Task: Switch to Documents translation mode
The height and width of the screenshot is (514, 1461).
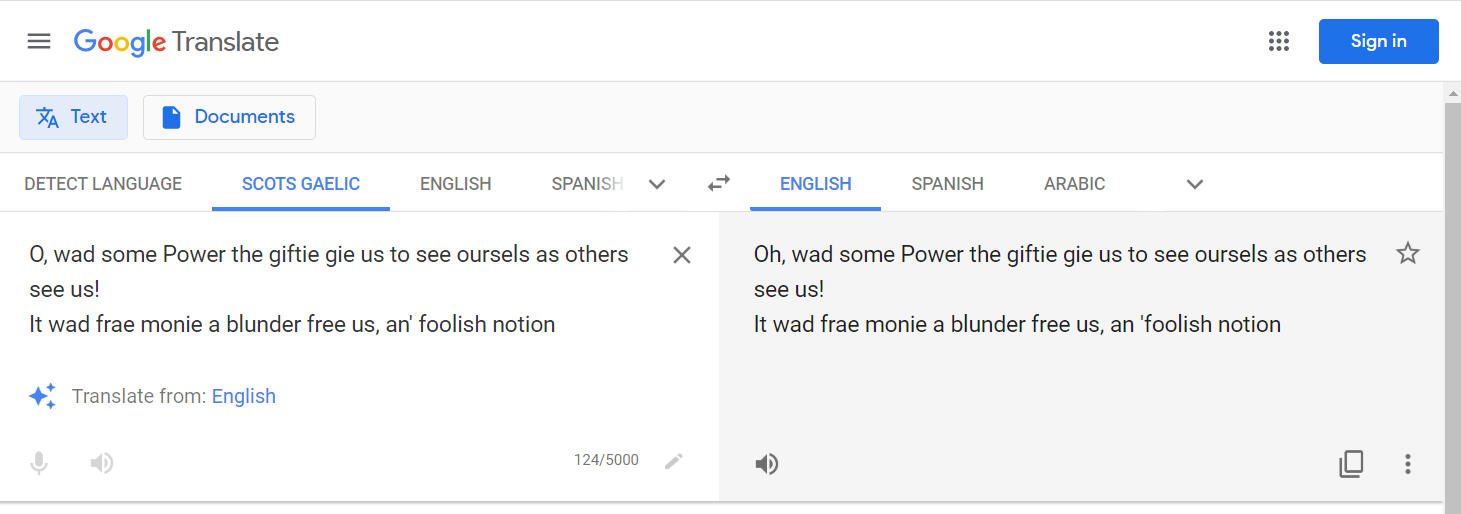Action: (x=229, y=117)
